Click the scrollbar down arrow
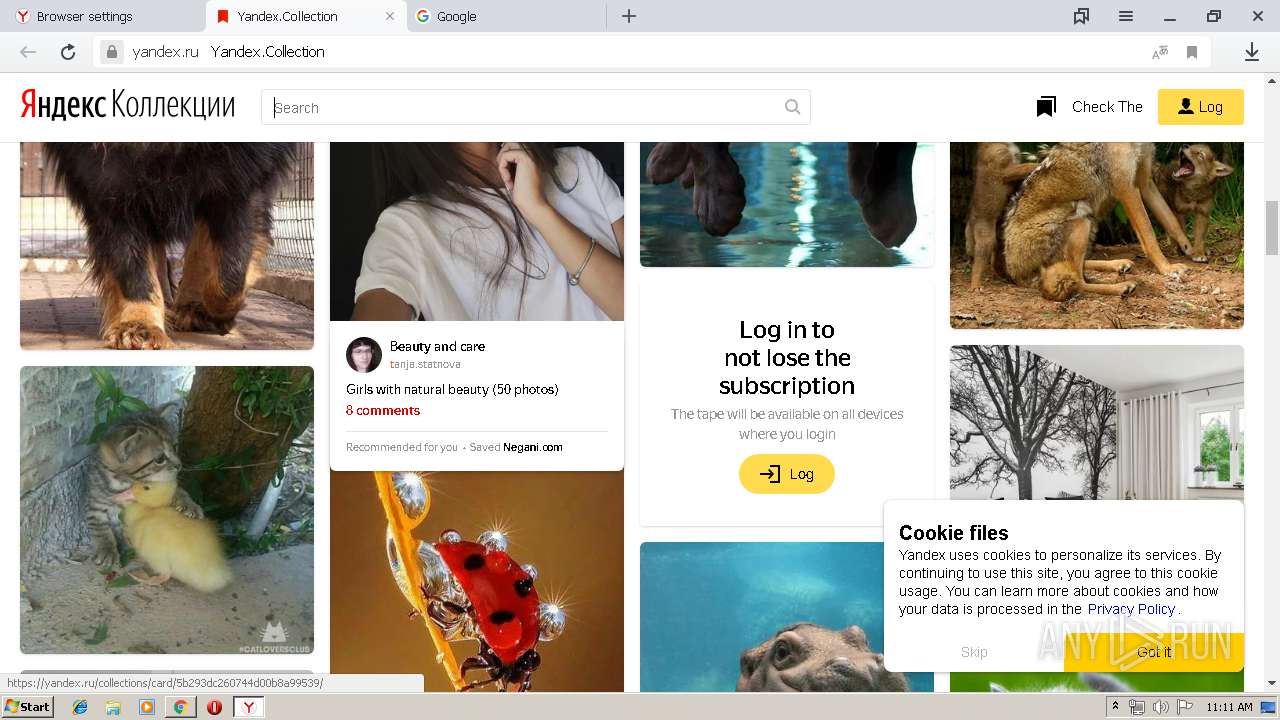The width and height of the screenshot is (1280, 720). click(1272, 684)
